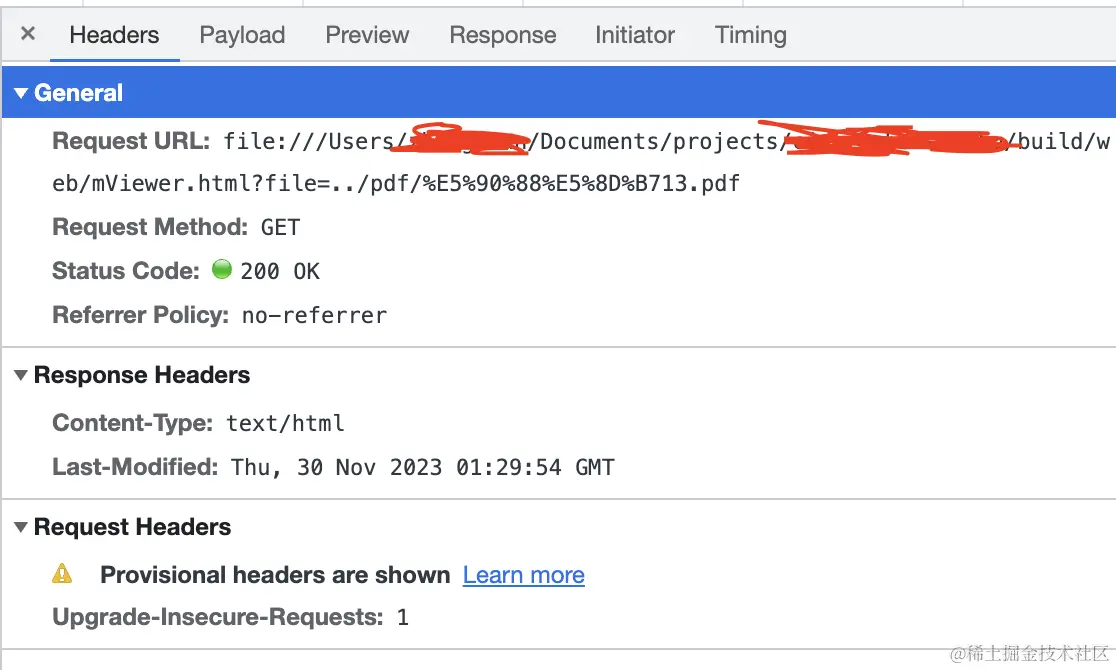Open the Payload tab
Screen dimensions: 1116x670
pos(242,35)
